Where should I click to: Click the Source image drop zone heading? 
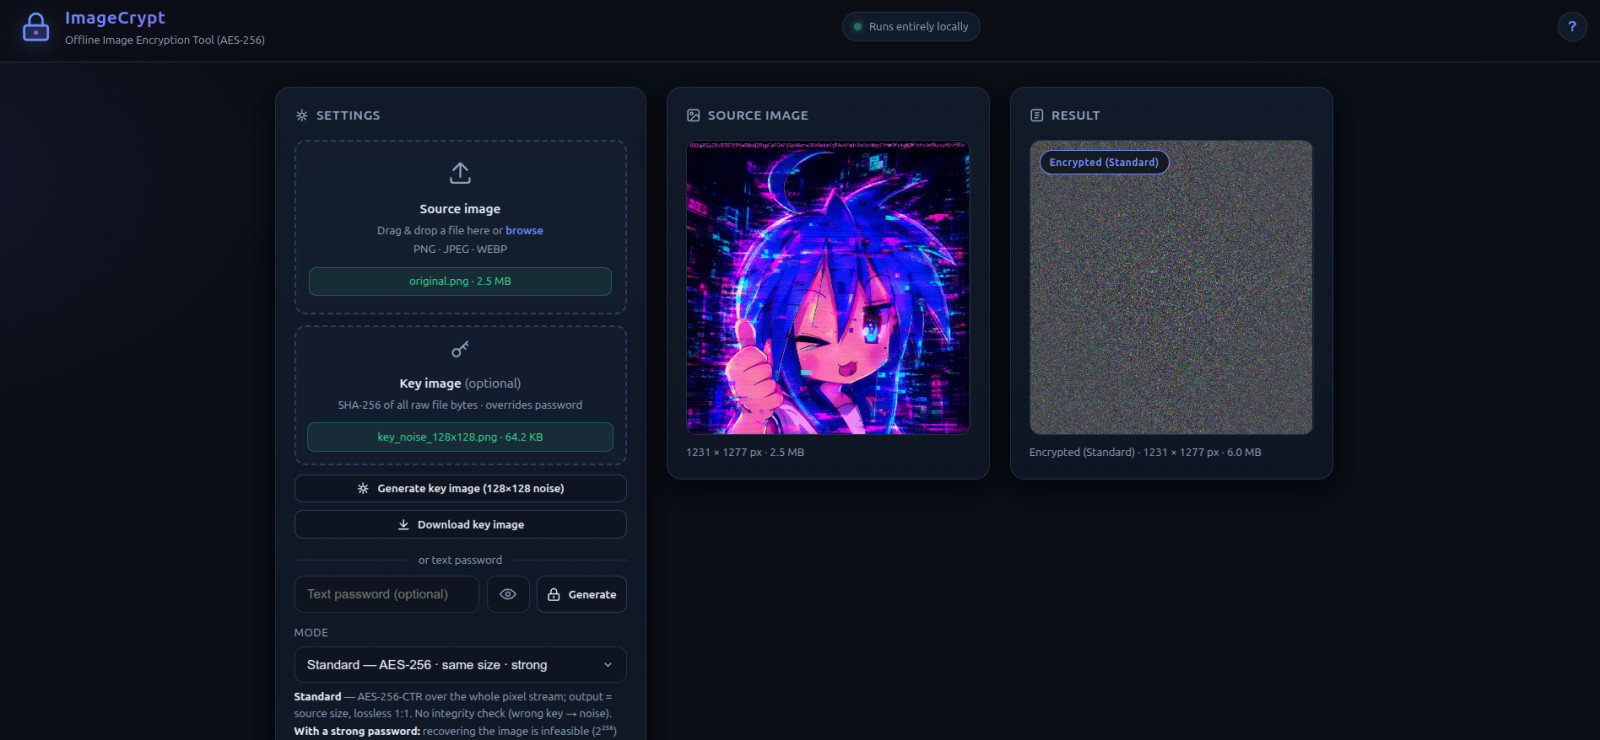pyautogui.click(x=460, y=209)
